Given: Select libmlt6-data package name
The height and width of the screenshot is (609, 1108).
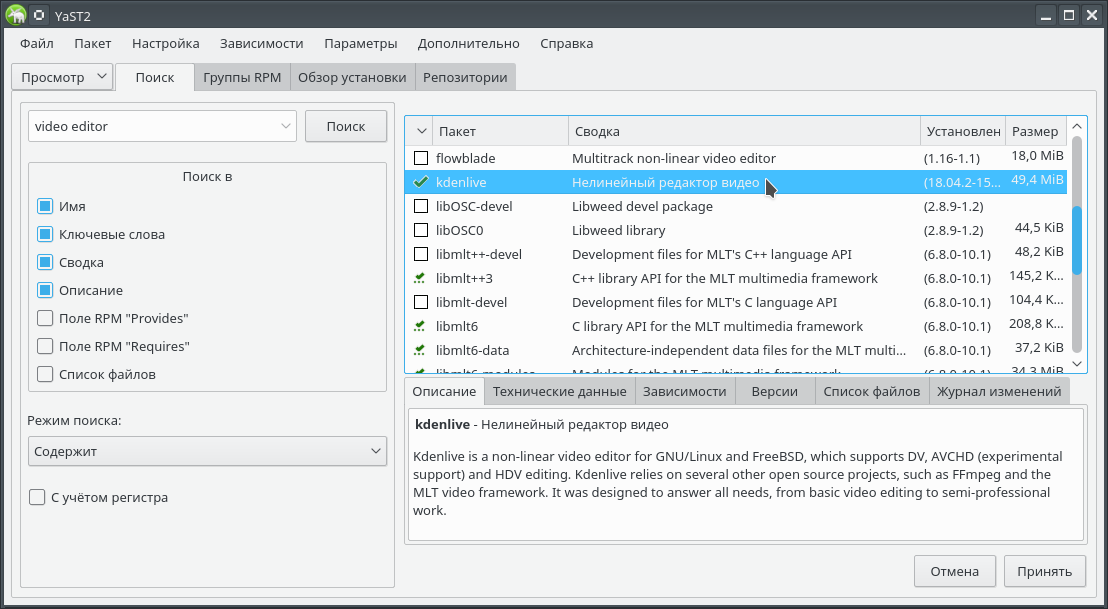Looking at the screenshot, I should coord(473,350).
